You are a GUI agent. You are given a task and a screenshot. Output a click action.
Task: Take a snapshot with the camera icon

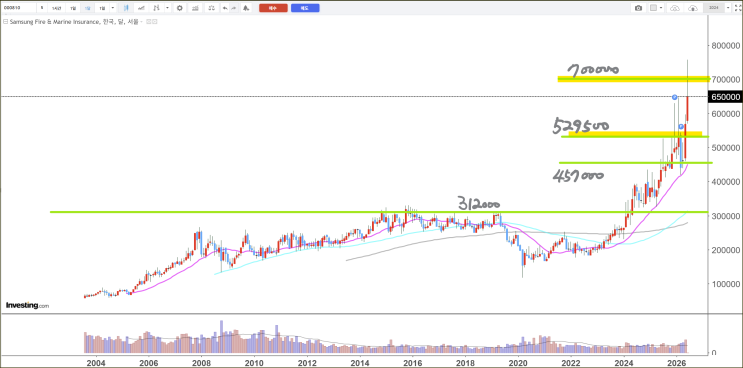[638, 8]
